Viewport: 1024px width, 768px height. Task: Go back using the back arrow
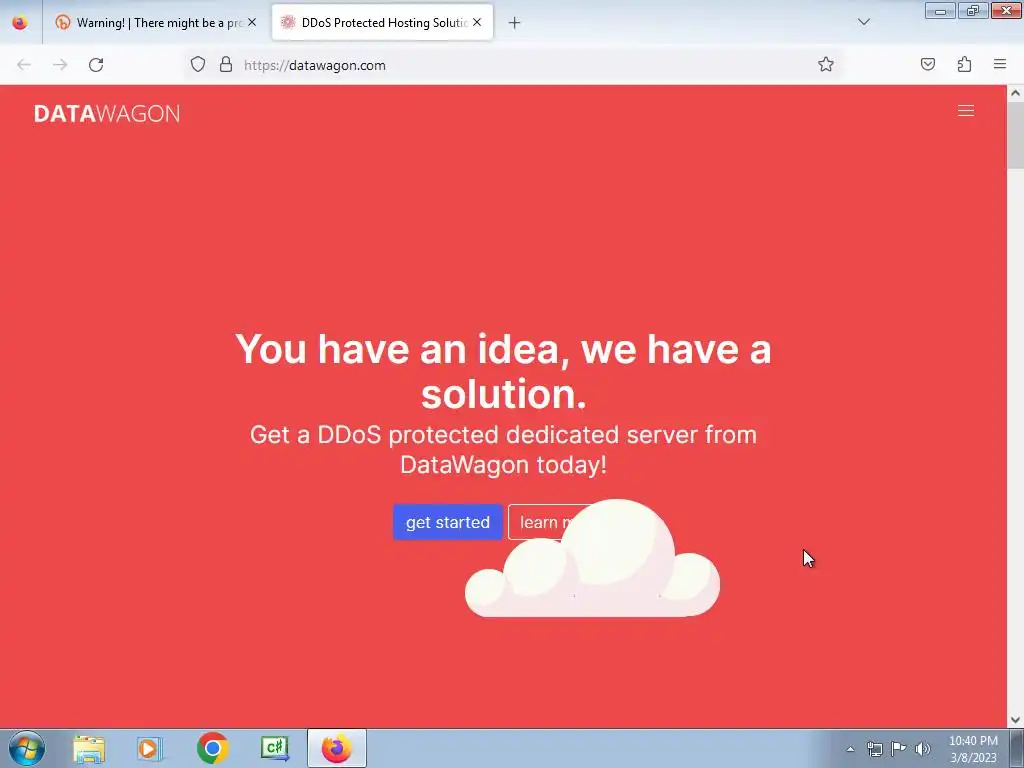(24, 65)
